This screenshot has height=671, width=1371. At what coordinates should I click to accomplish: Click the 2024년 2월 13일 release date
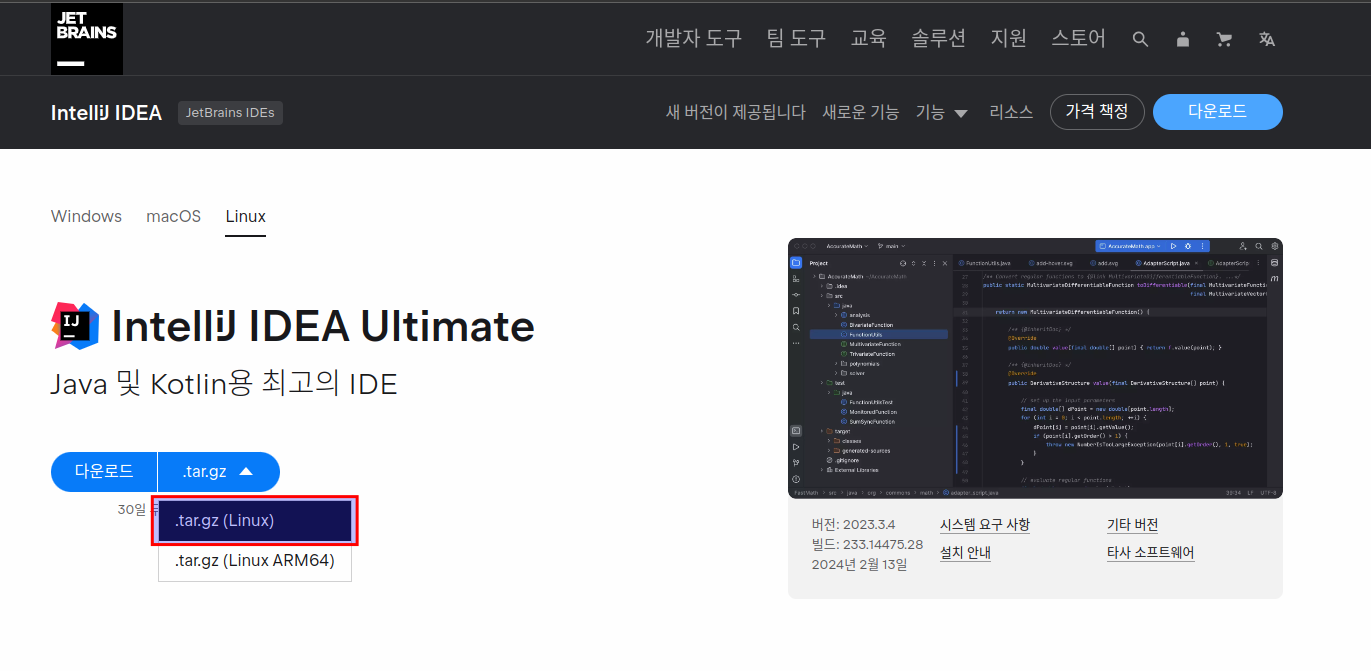[860, 565]
